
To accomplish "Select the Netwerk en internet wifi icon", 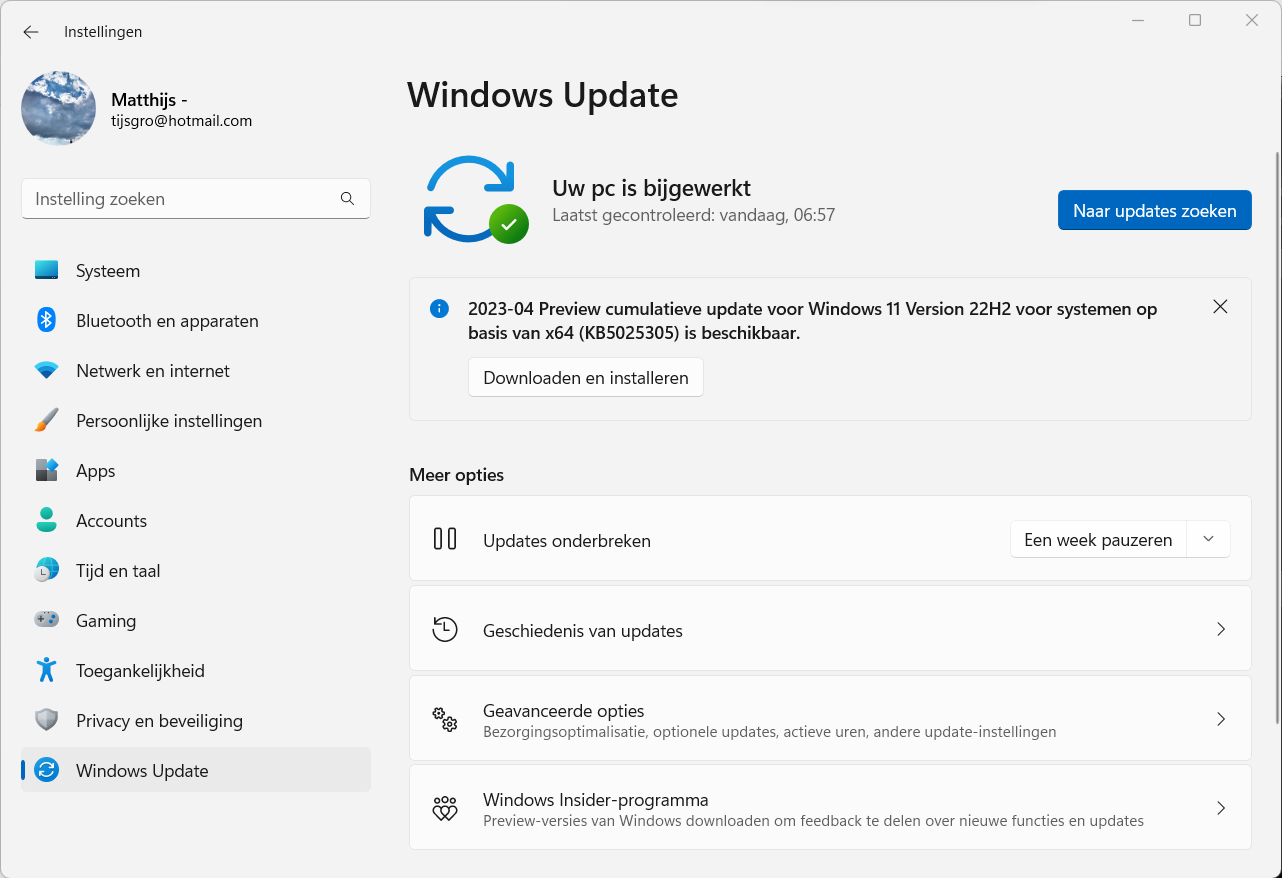I will click(46, 370).
